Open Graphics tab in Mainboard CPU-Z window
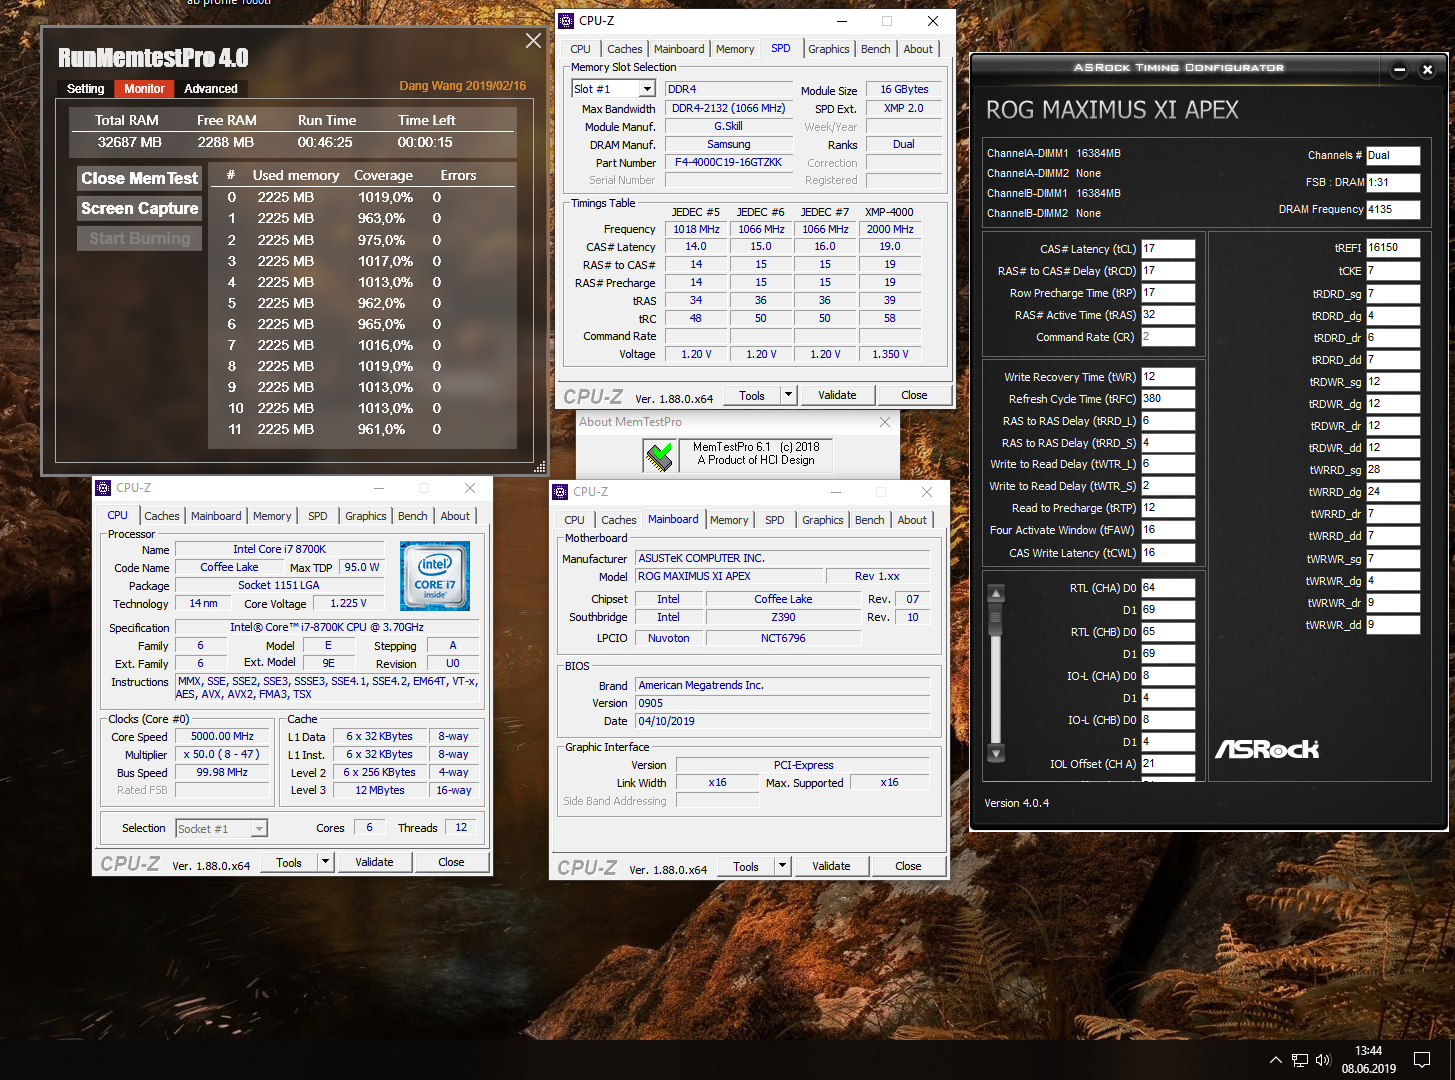1455x1080 pixels. coord(822,520)
